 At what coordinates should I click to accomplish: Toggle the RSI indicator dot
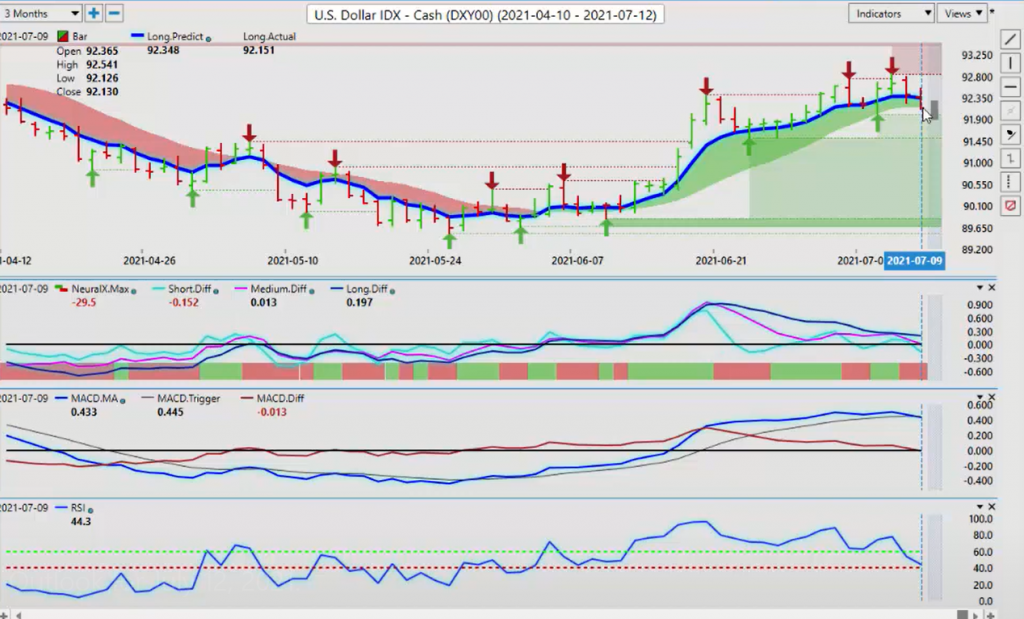pos(91,509)
